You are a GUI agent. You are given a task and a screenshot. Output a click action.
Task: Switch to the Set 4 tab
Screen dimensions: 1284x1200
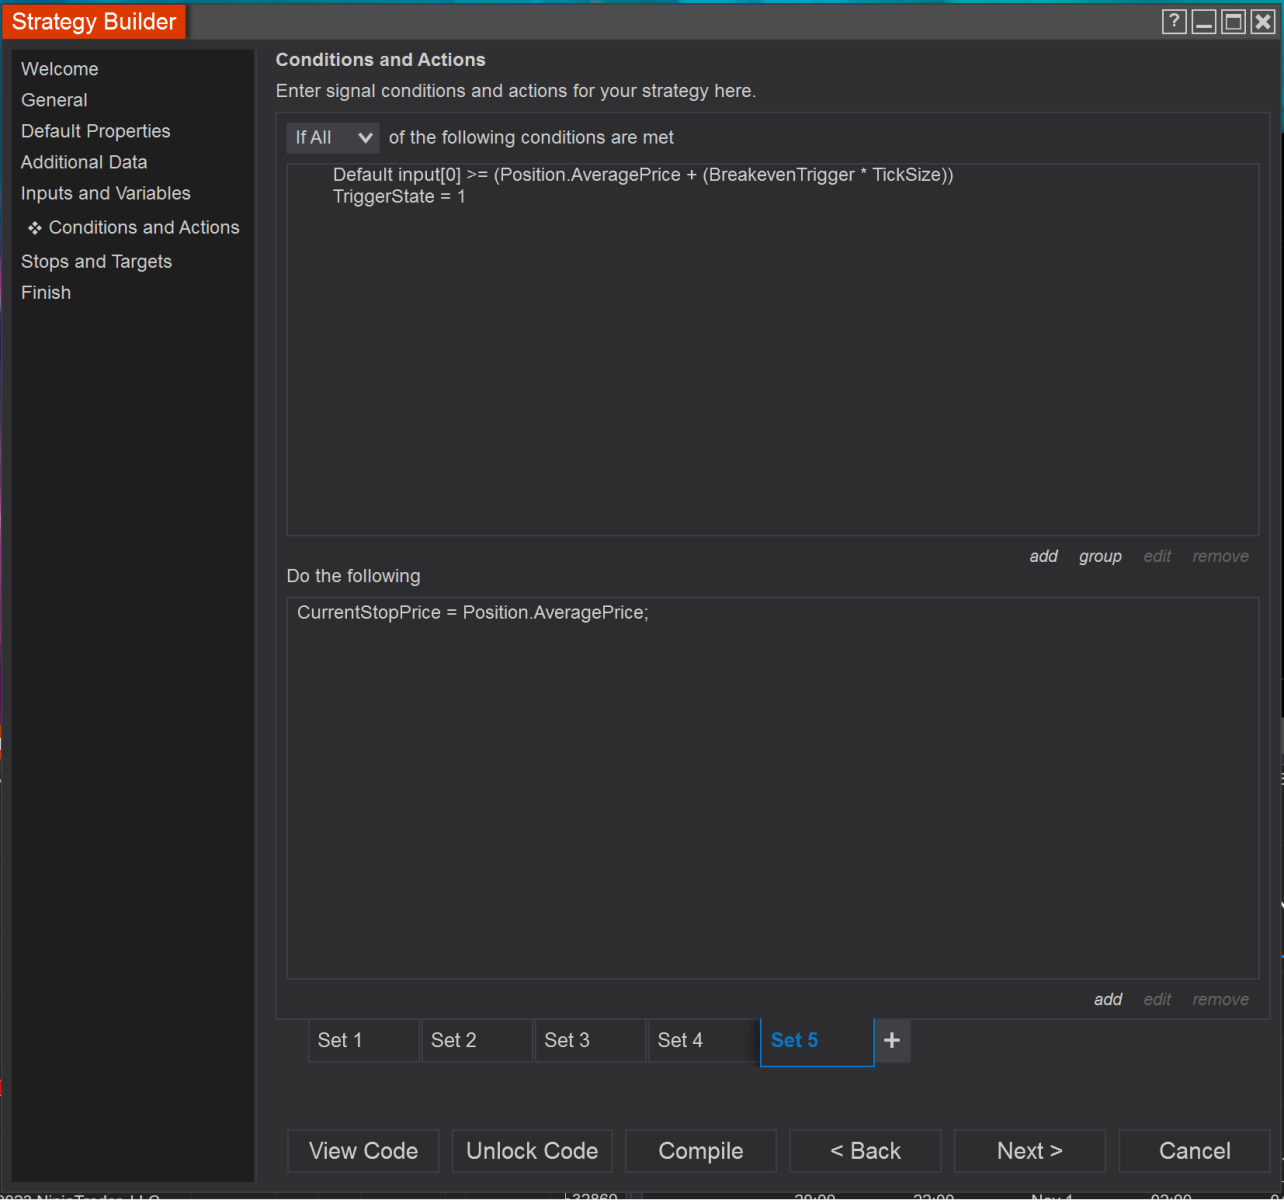[703, 1041]
